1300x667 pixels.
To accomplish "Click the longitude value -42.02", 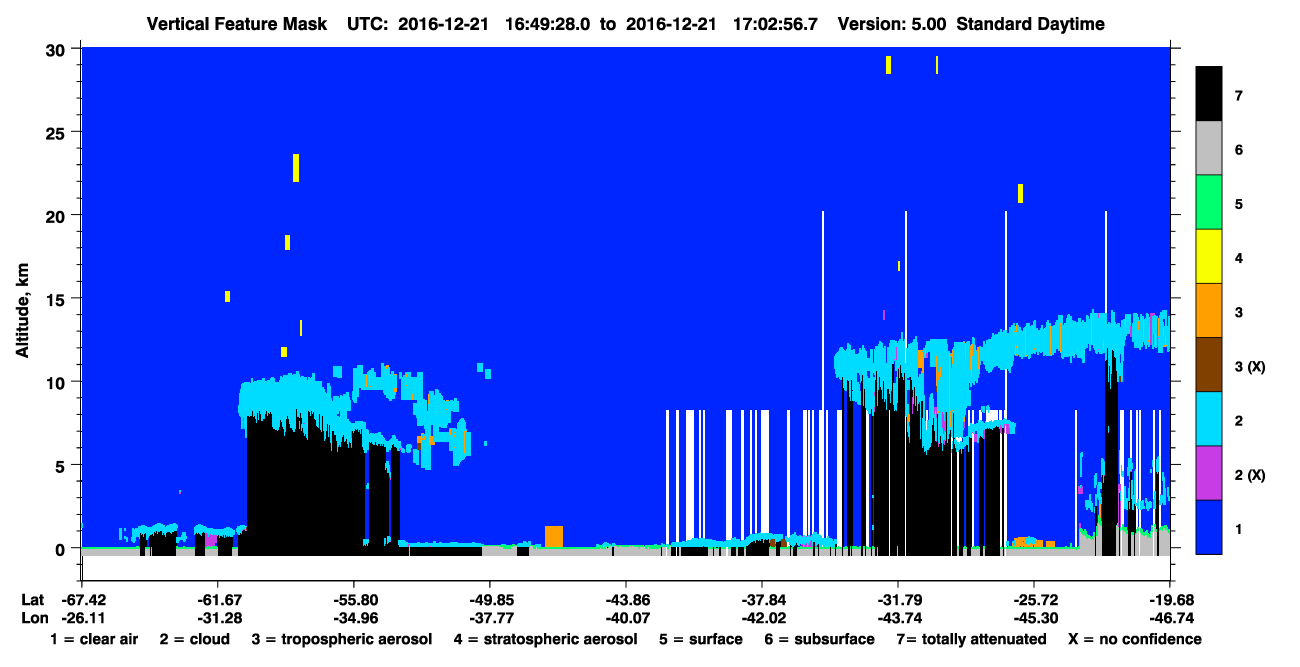I will [x=762, y=618].
